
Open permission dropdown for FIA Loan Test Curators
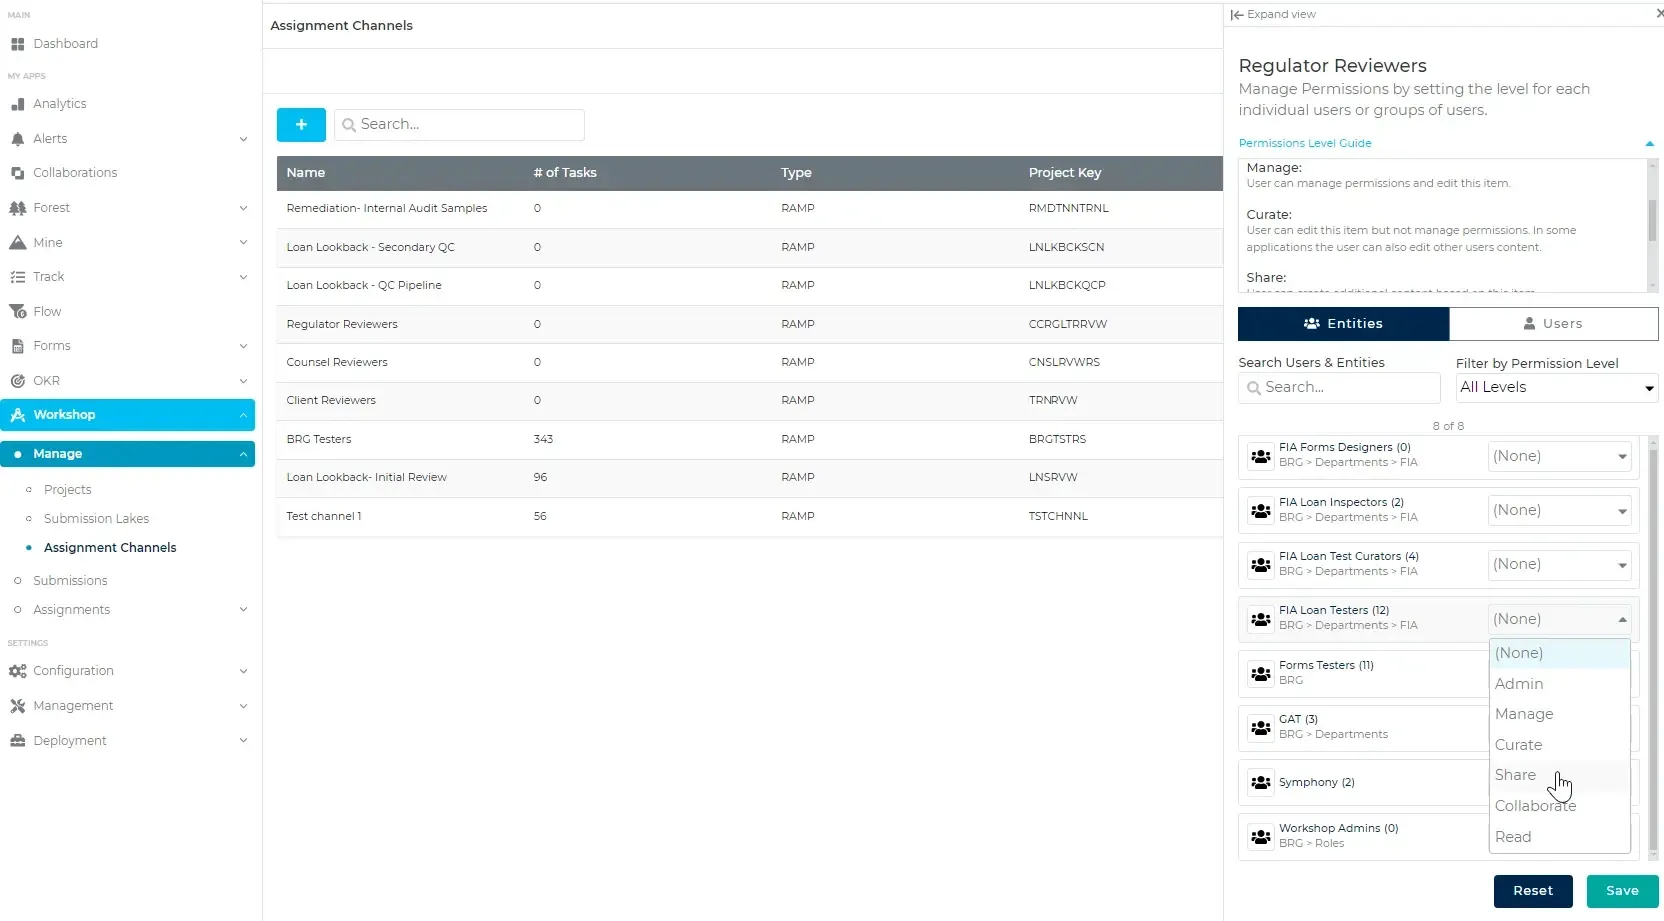point(1560,565)
